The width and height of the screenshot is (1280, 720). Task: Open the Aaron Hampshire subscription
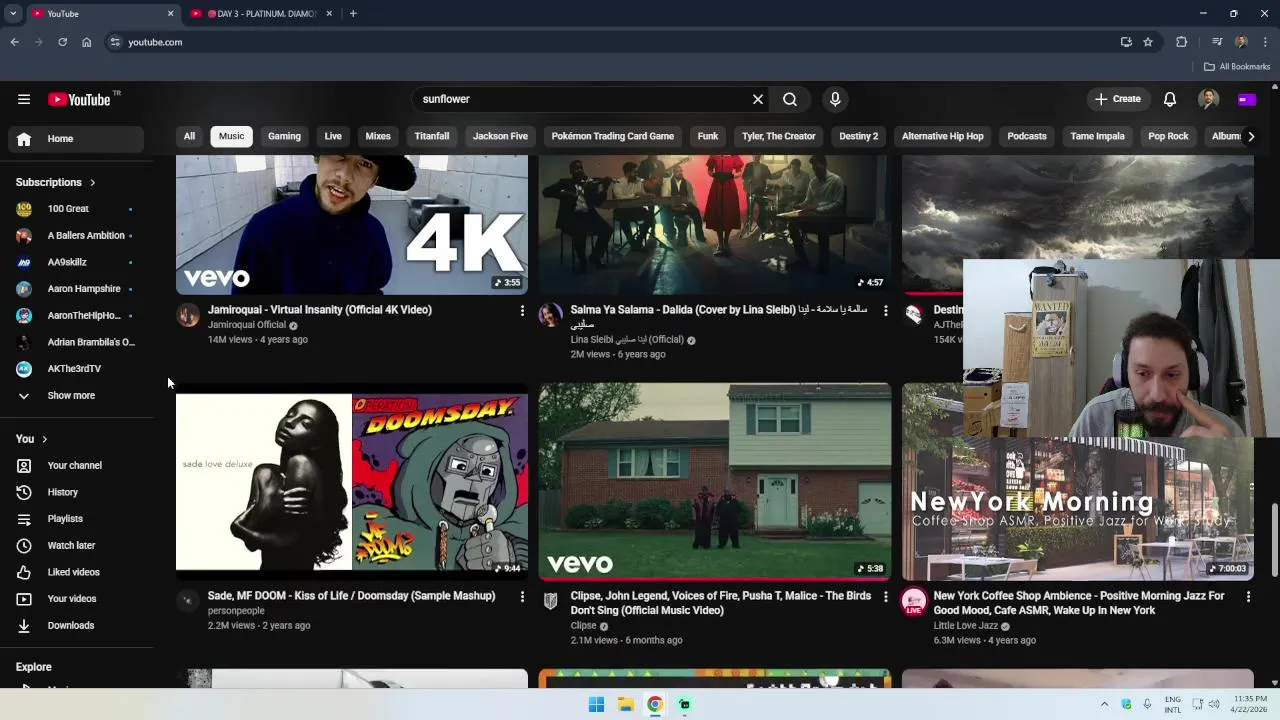click(76, 289)
